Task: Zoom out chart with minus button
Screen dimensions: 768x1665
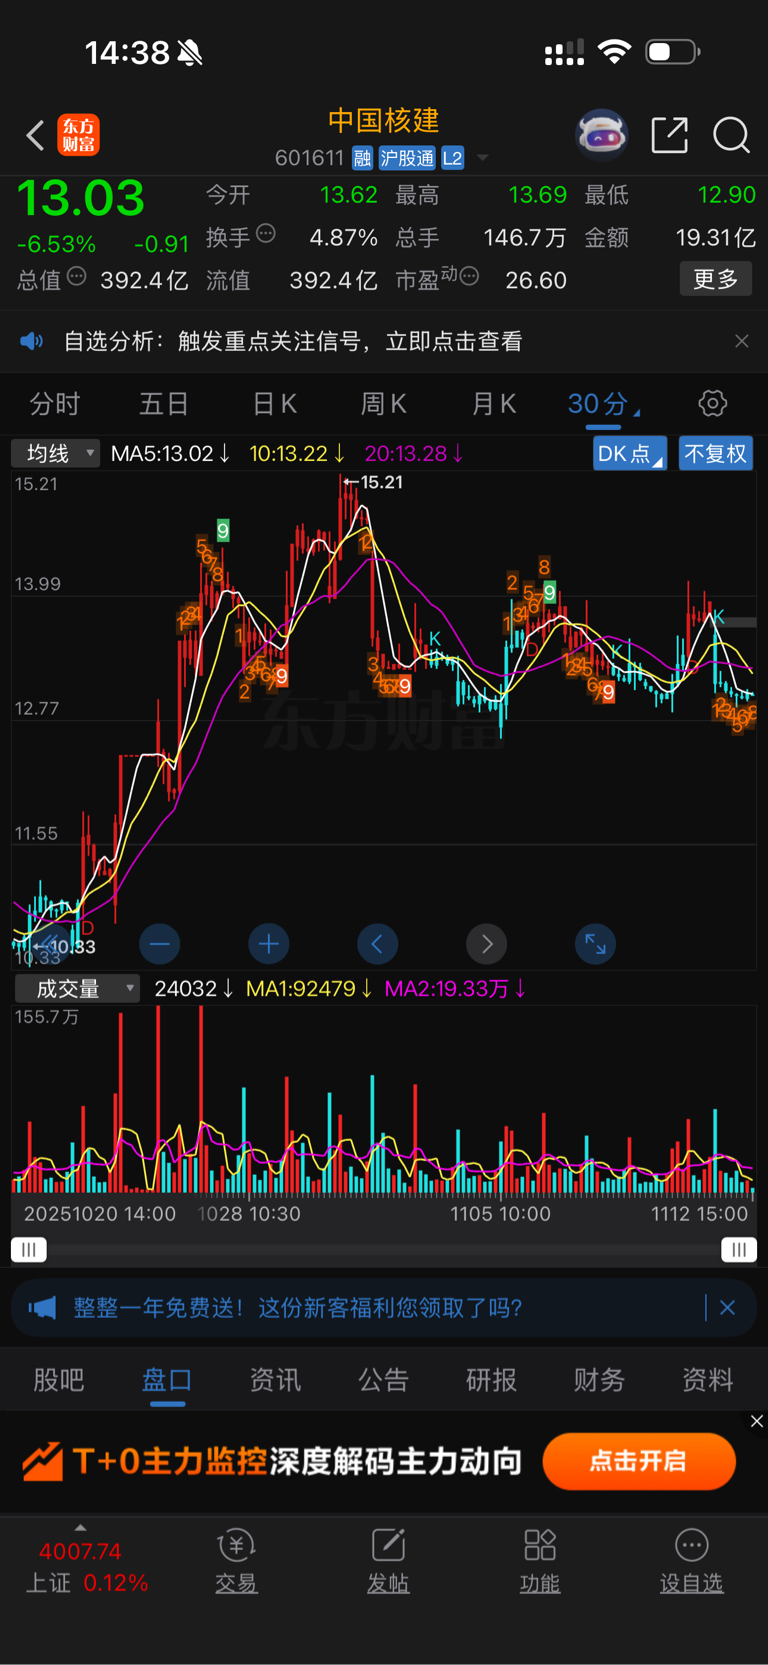Action: (160, 944)
